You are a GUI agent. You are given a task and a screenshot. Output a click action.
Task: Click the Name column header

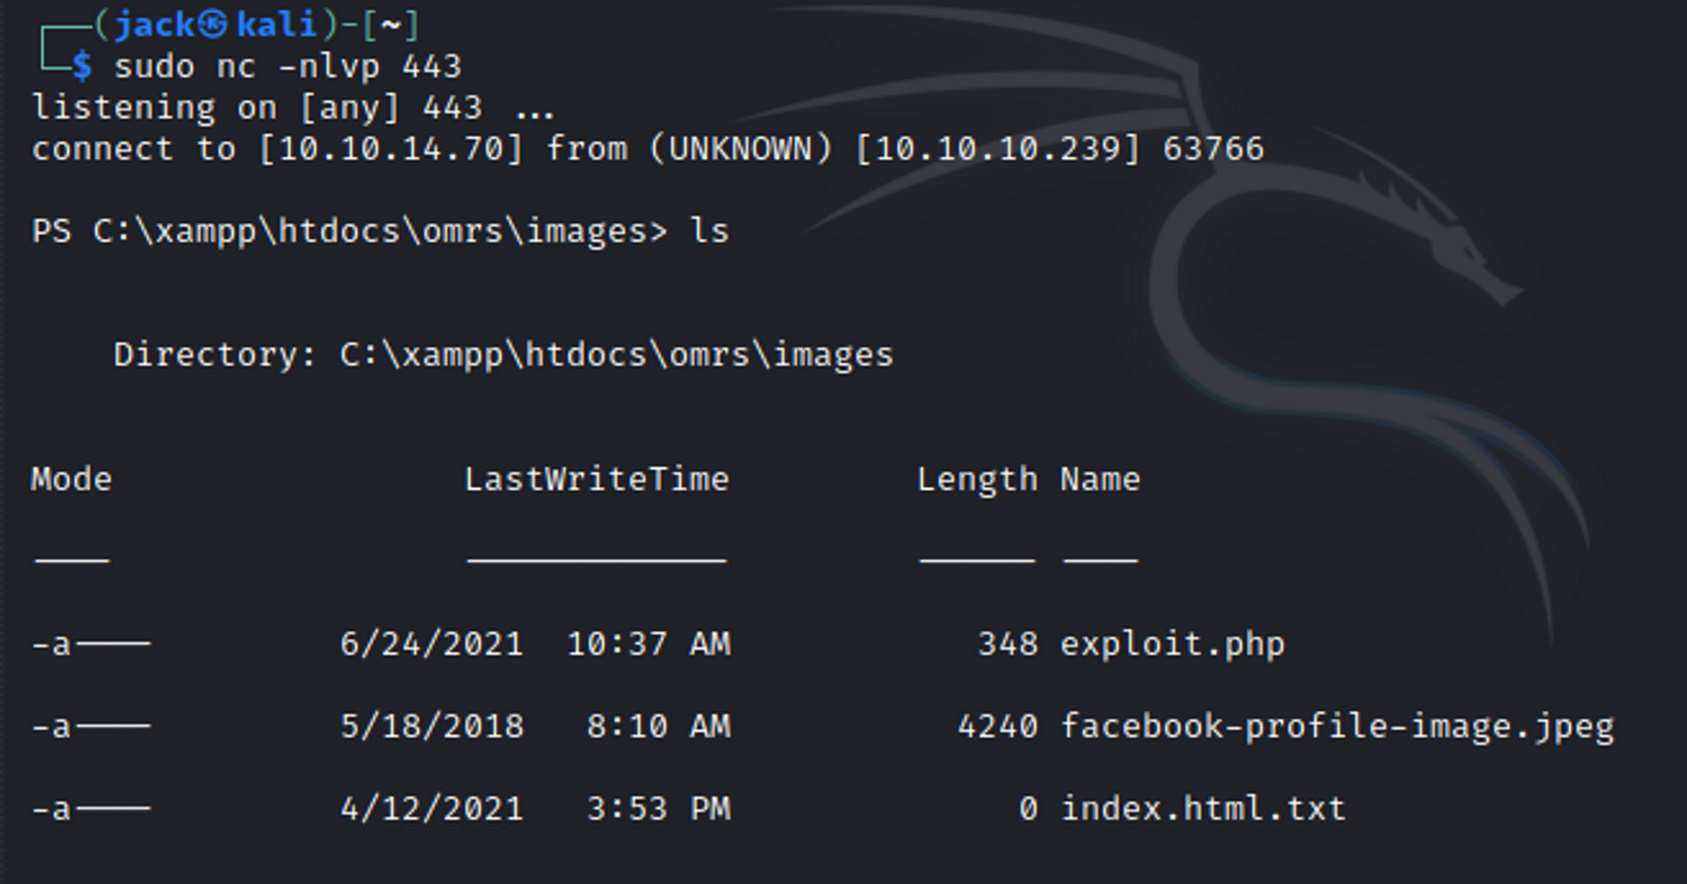pos(1100,479)
